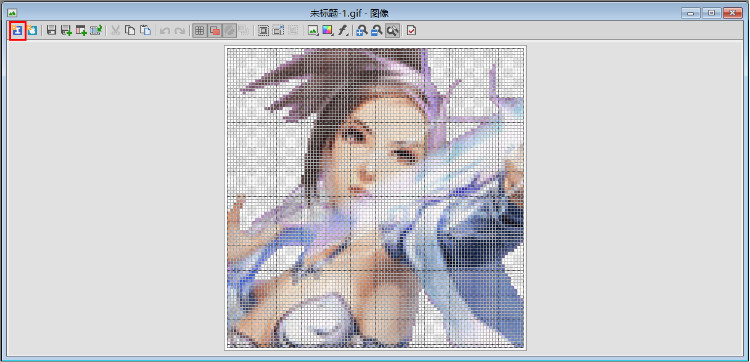Open the image picture dropdown icon
The image size is (750, 362).
(x=313, y=31)
